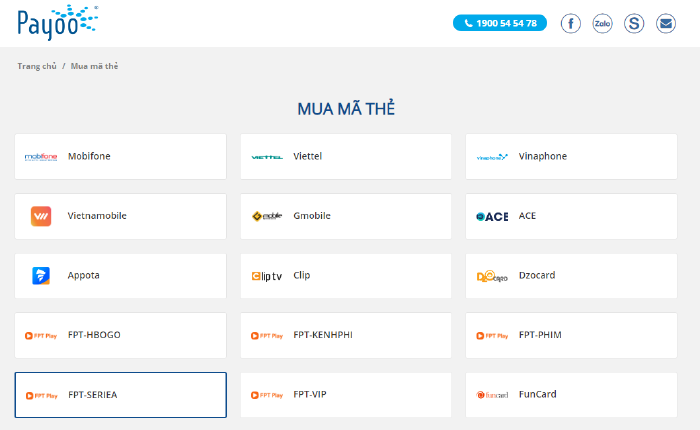This screenshot has height=430, width=700.
Task: Open the email envelope icon
Action: point(666,23)
